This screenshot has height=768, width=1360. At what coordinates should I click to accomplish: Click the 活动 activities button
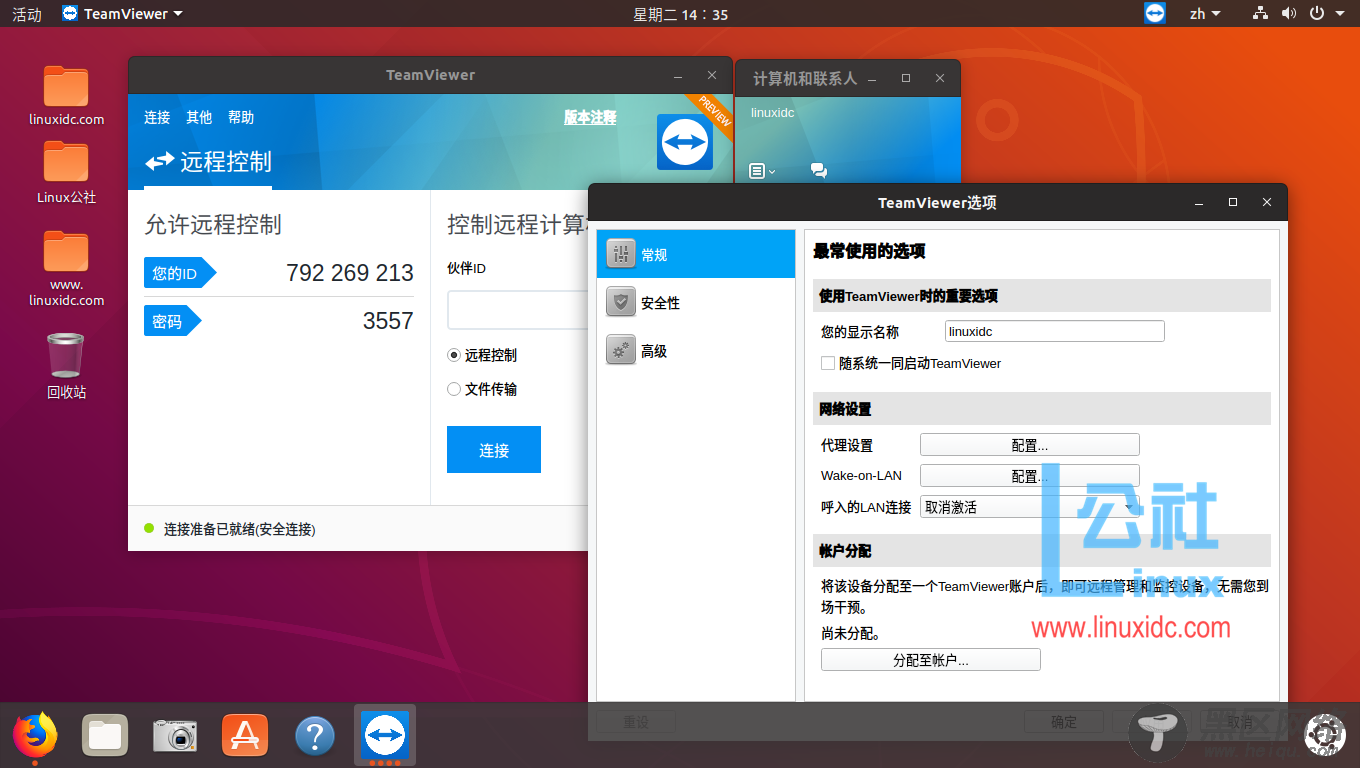click(27, 13)
